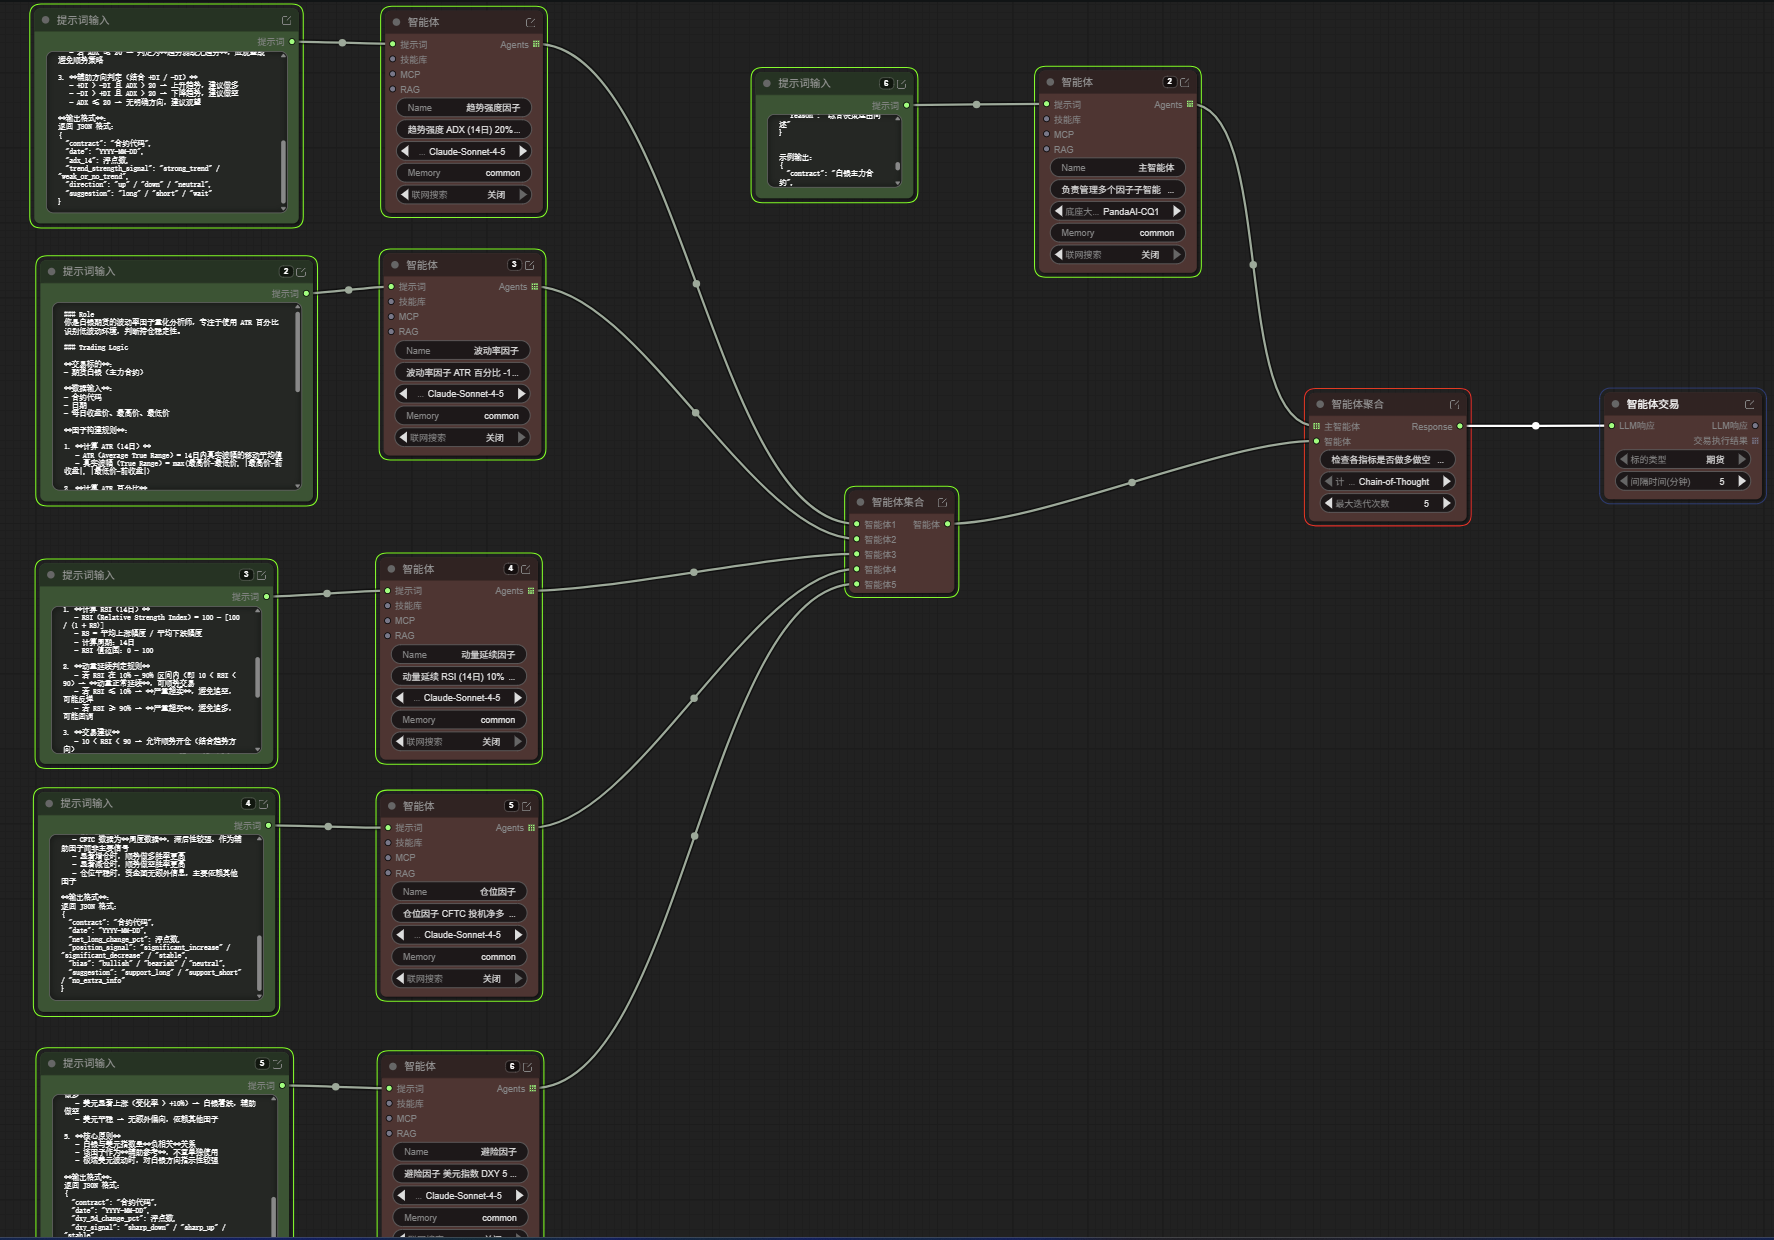This screenshot has width=1774, height=1240.
Task: Open Claude-Sonnet-4-5 model selector in 仓位因子 agent
Action: [460, 935]
